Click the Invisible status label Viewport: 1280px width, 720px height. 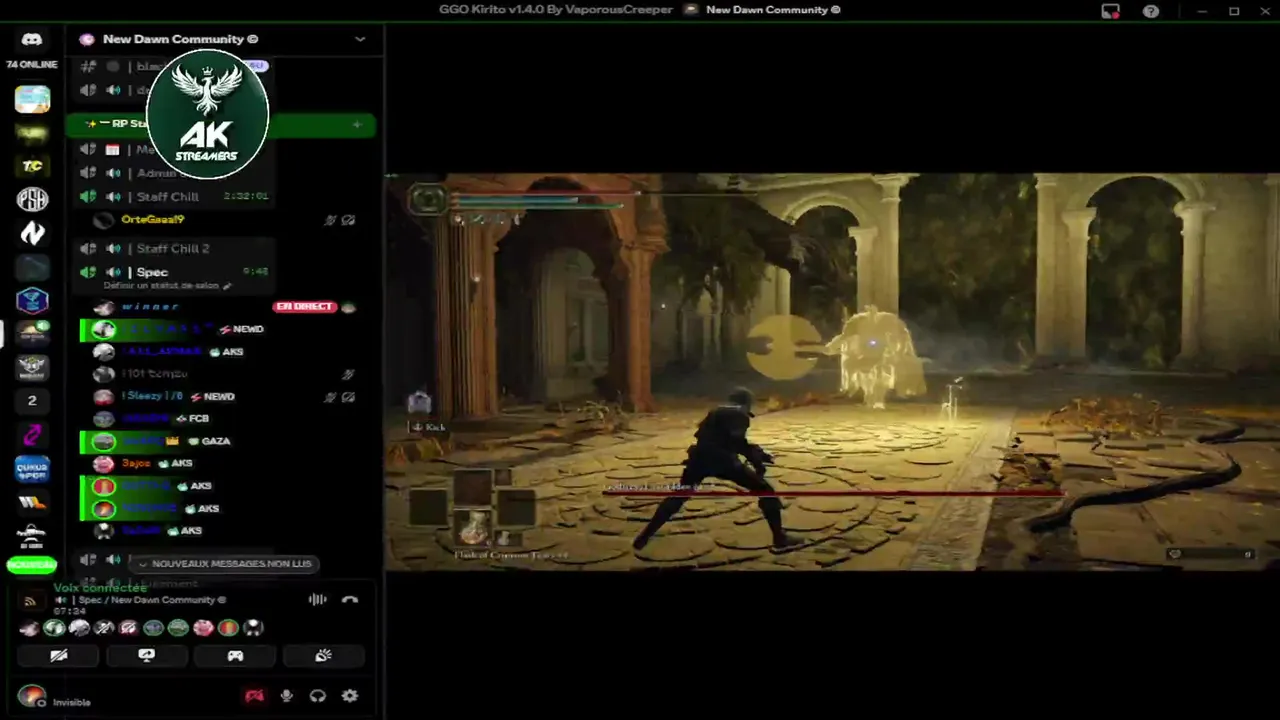pos(72,702)
